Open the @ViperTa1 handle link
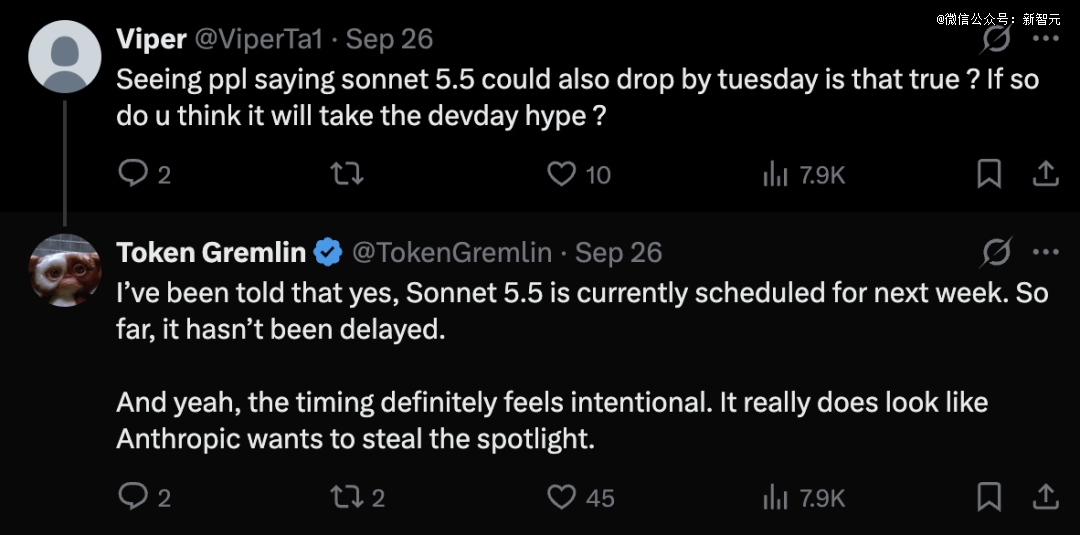This screenshot has height=535, width=1080. [x=259, y=39]
